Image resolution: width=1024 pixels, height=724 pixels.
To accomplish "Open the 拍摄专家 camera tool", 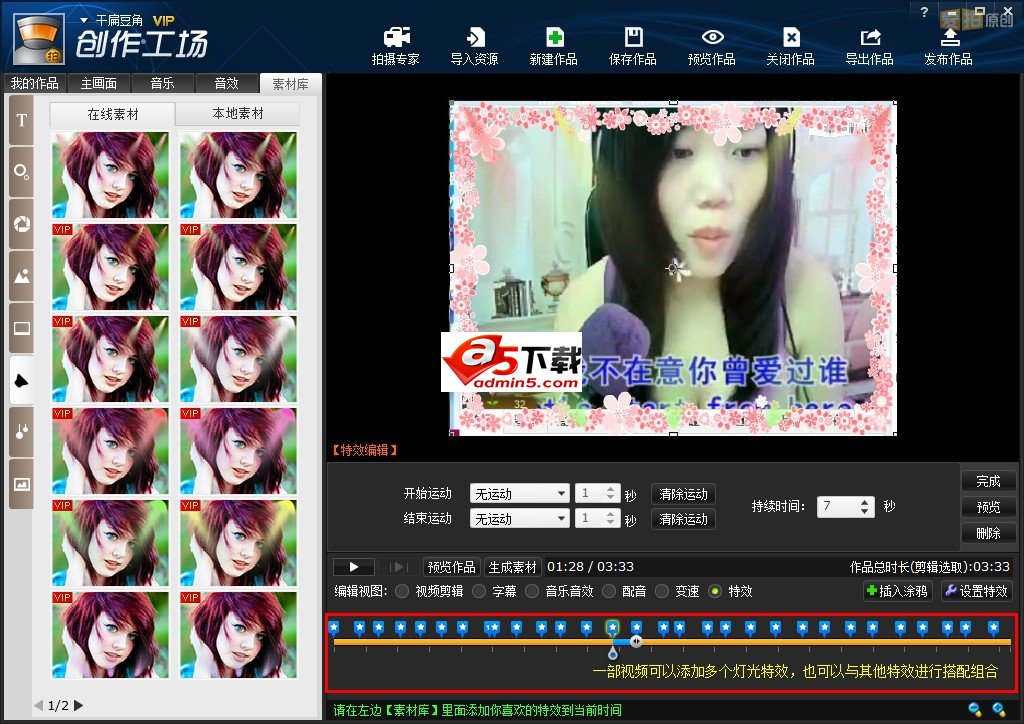I will (x=396, y=46).
